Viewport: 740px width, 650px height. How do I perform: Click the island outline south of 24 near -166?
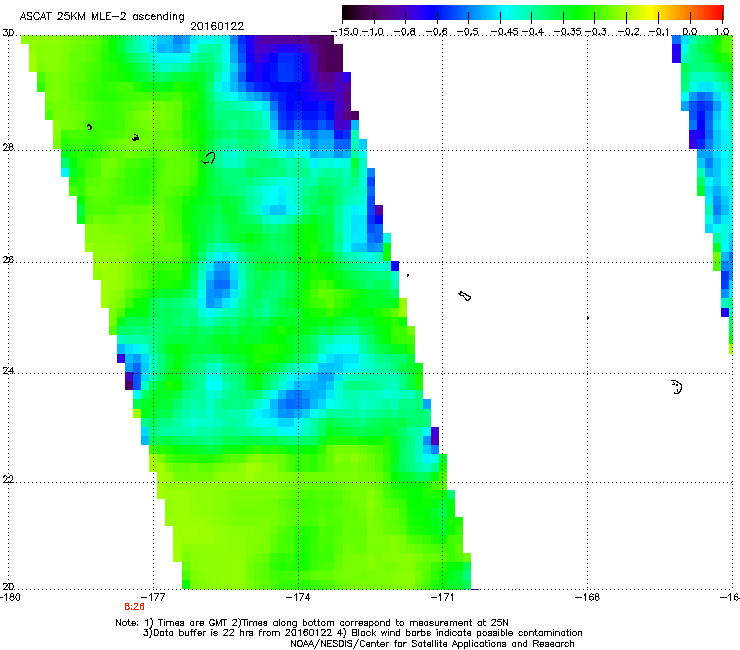tap(677, 387)
